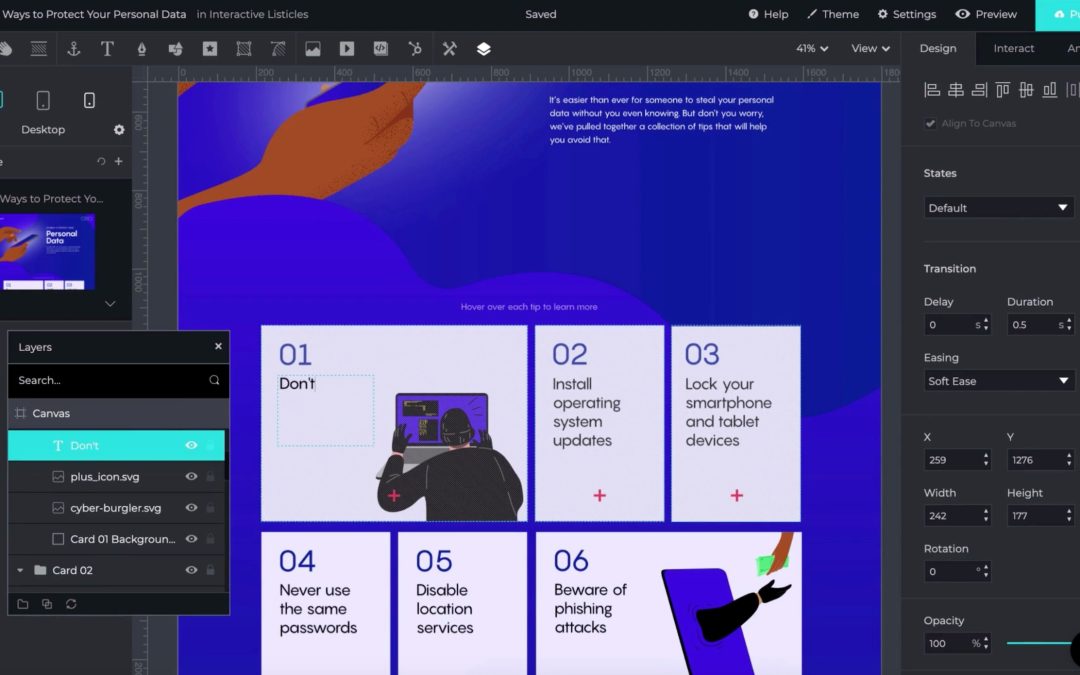Insert embed code with the code tool
1080x675 pixels.
(x=381, y=49)
